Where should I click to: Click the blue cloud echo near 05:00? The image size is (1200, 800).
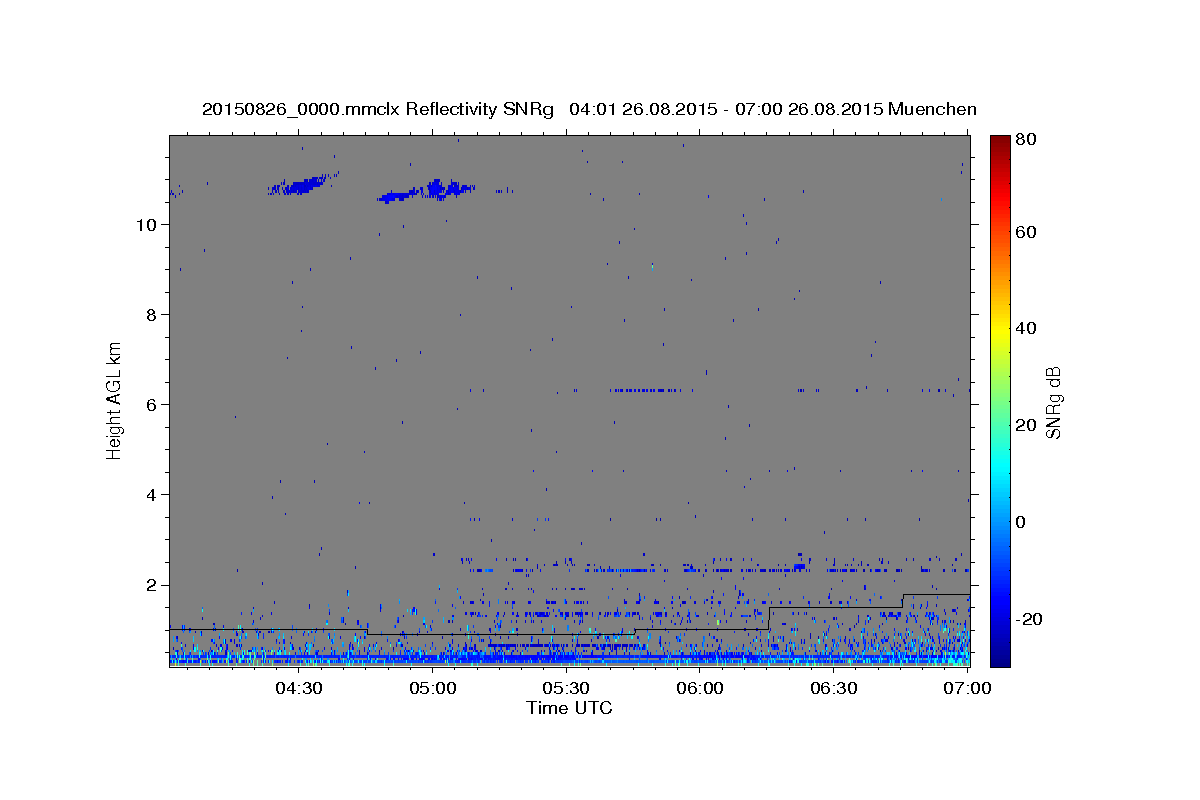point(426,191)
